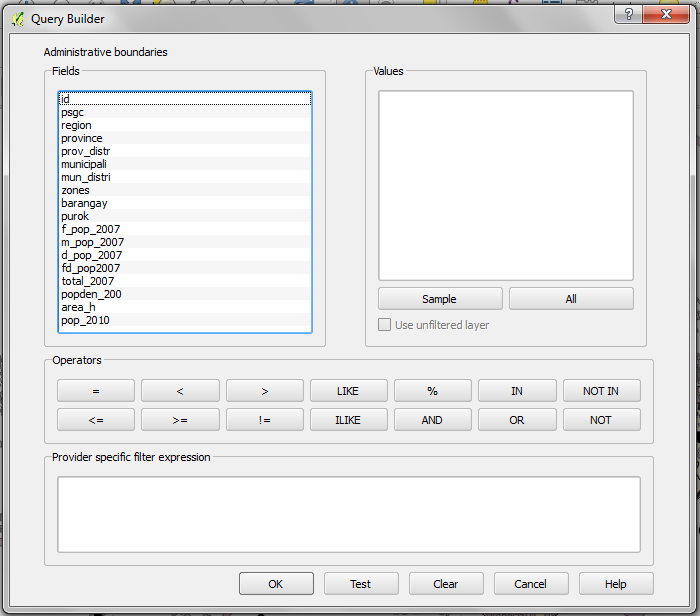Pick the prov_distr field
700x616 pixels.
(185, 151)
